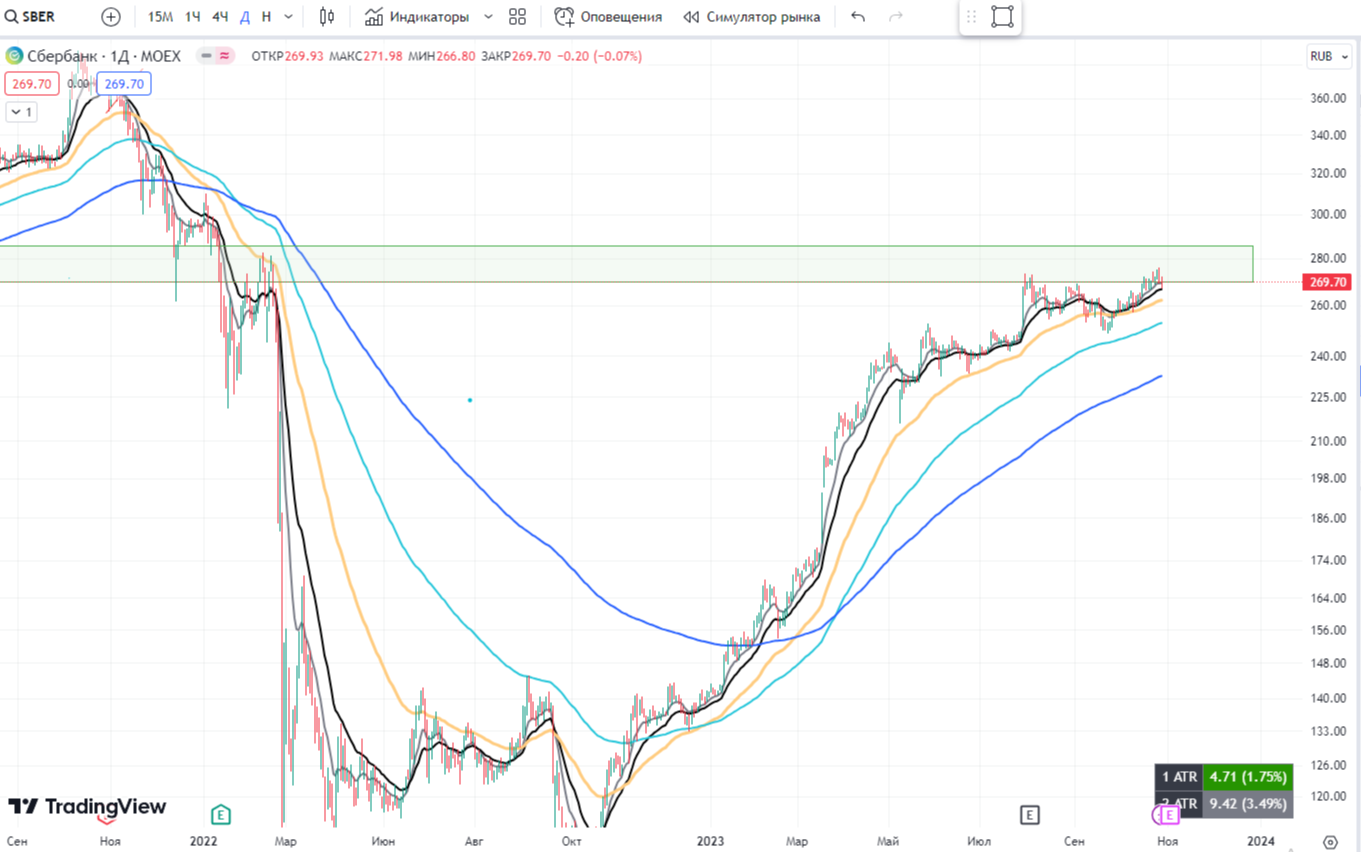This screenshot has width=1361, height=852.
Task: Click the 210.00 price axis label
Action: point(1329,440)
